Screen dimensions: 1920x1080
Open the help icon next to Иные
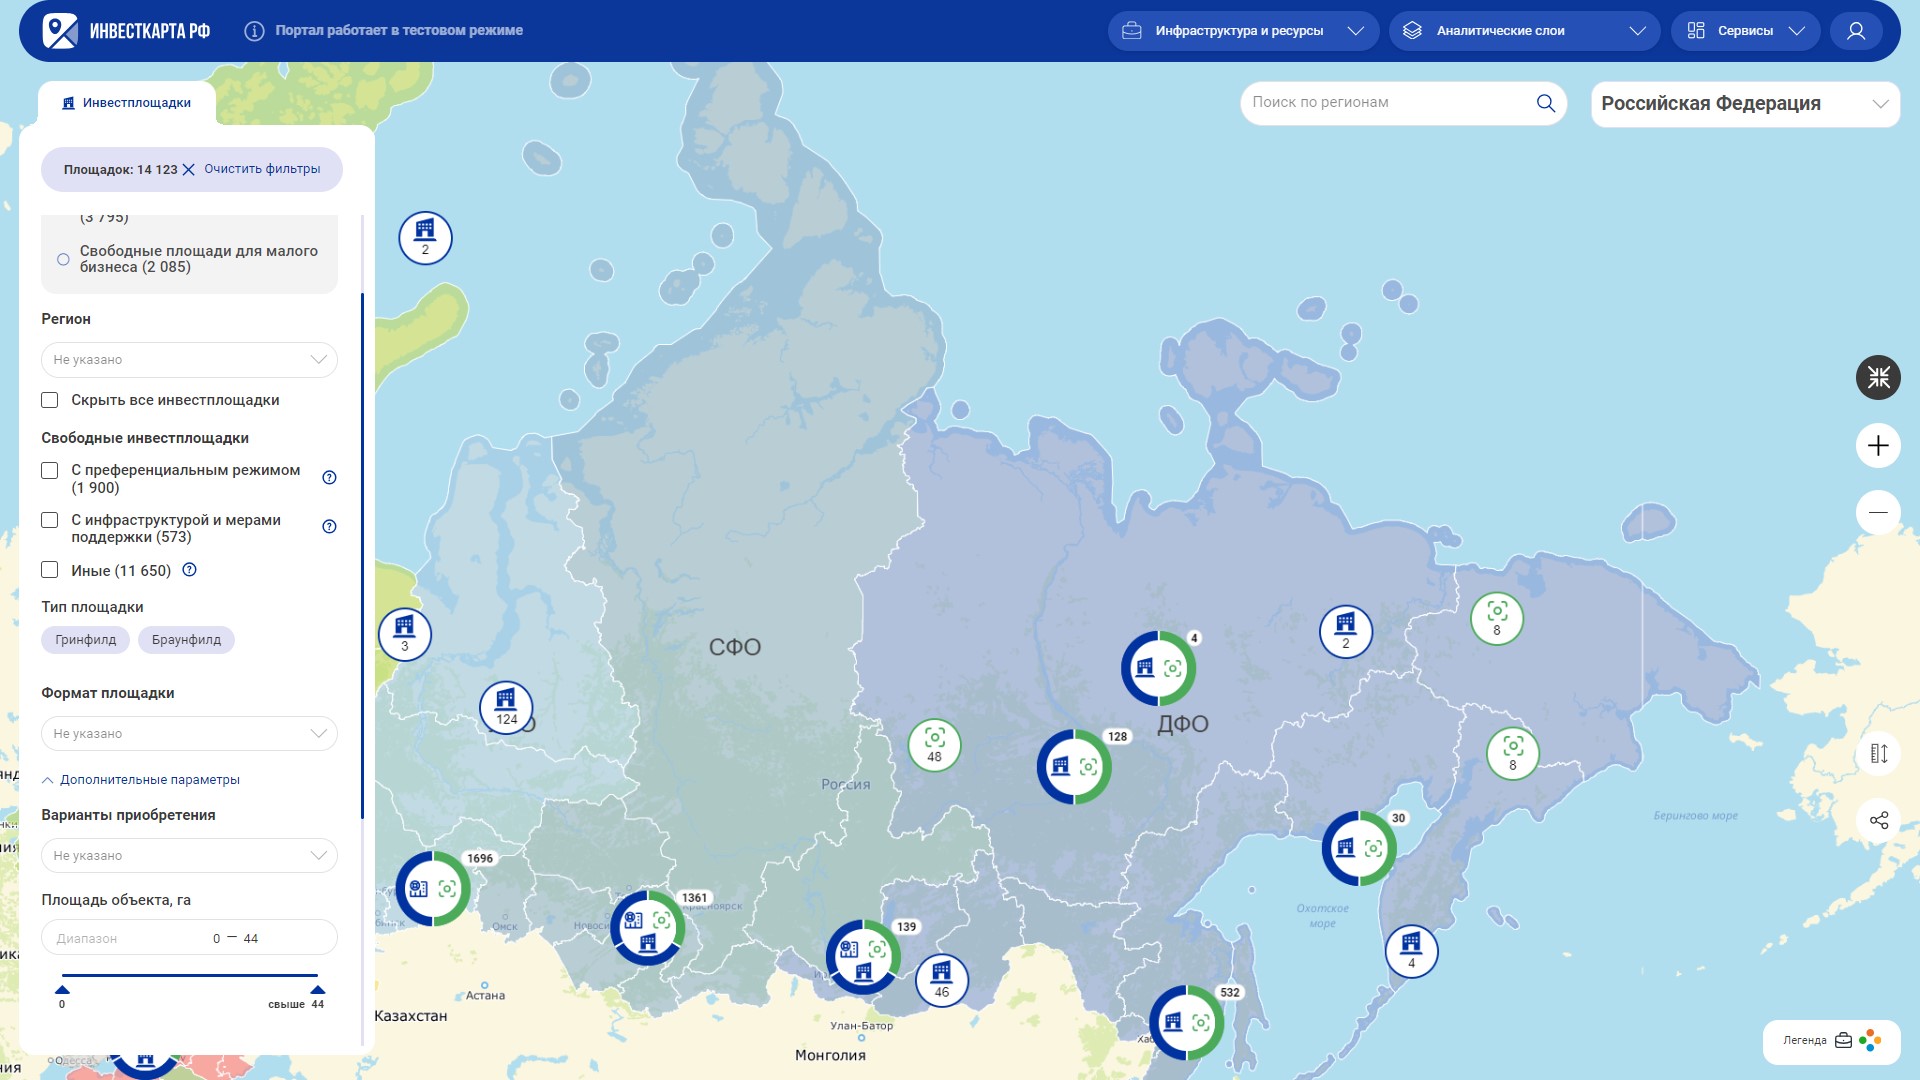click(189, 570)
